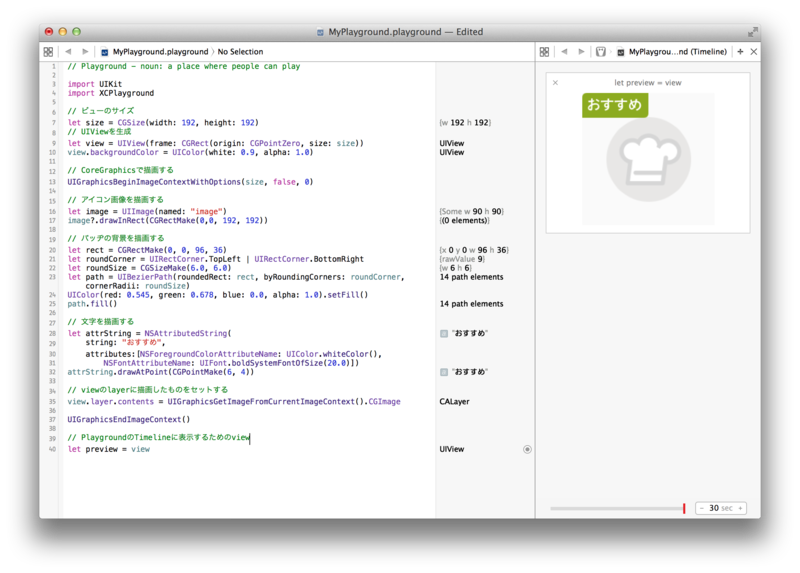This screenshot has height=573, width=800.
Task: Toggle value history circle for preview line
Action: point(527,449)
